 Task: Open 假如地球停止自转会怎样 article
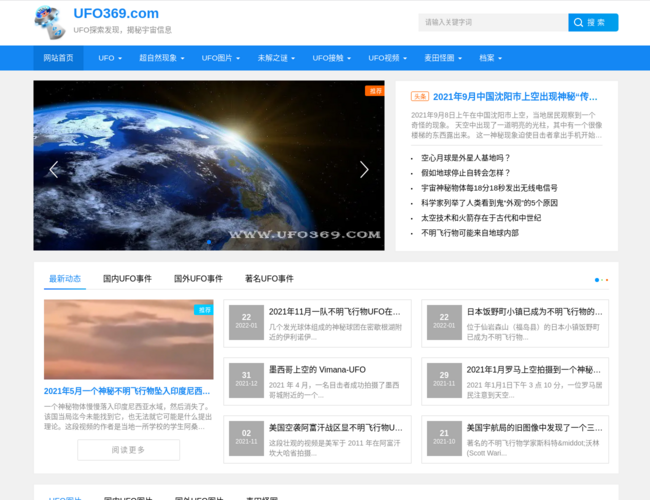click(x=466, y=173)
